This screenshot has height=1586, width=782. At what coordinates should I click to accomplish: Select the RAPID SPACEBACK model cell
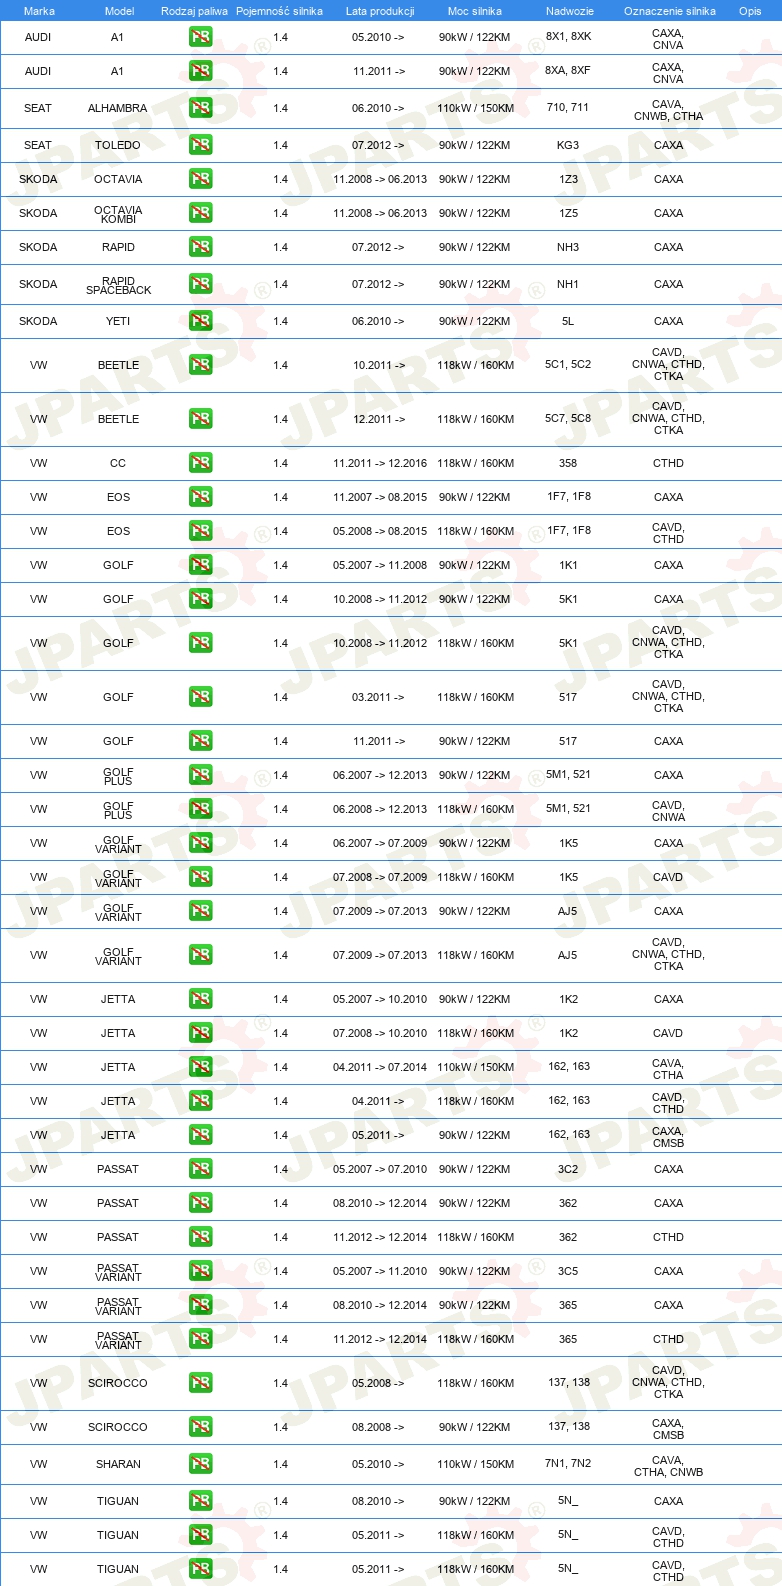click(118, 285)
